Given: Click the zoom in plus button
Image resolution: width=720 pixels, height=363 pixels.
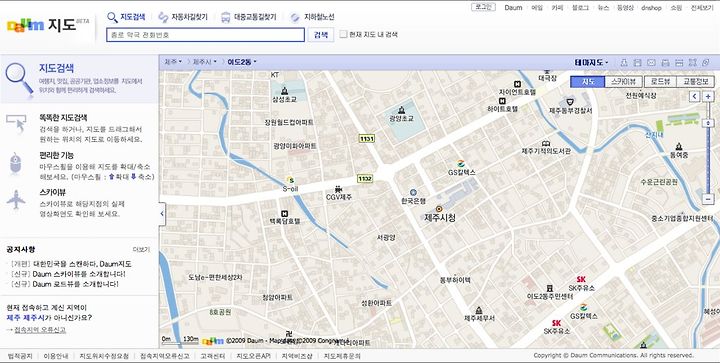Looking at the screenshot, I should pos(708,96).
